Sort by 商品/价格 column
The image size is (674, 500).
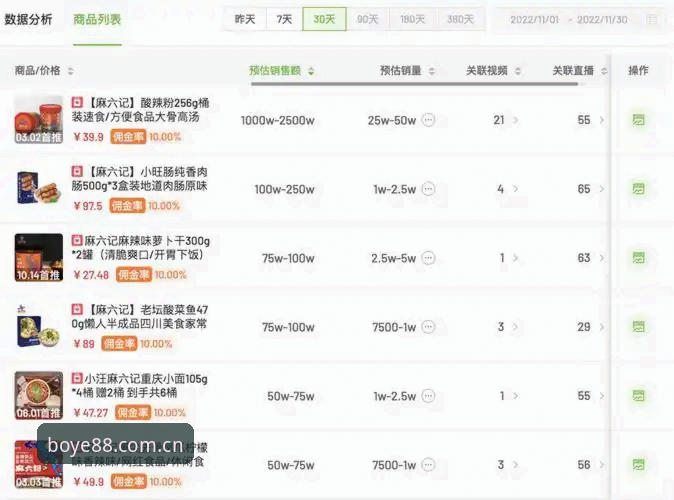coord(70,71)
